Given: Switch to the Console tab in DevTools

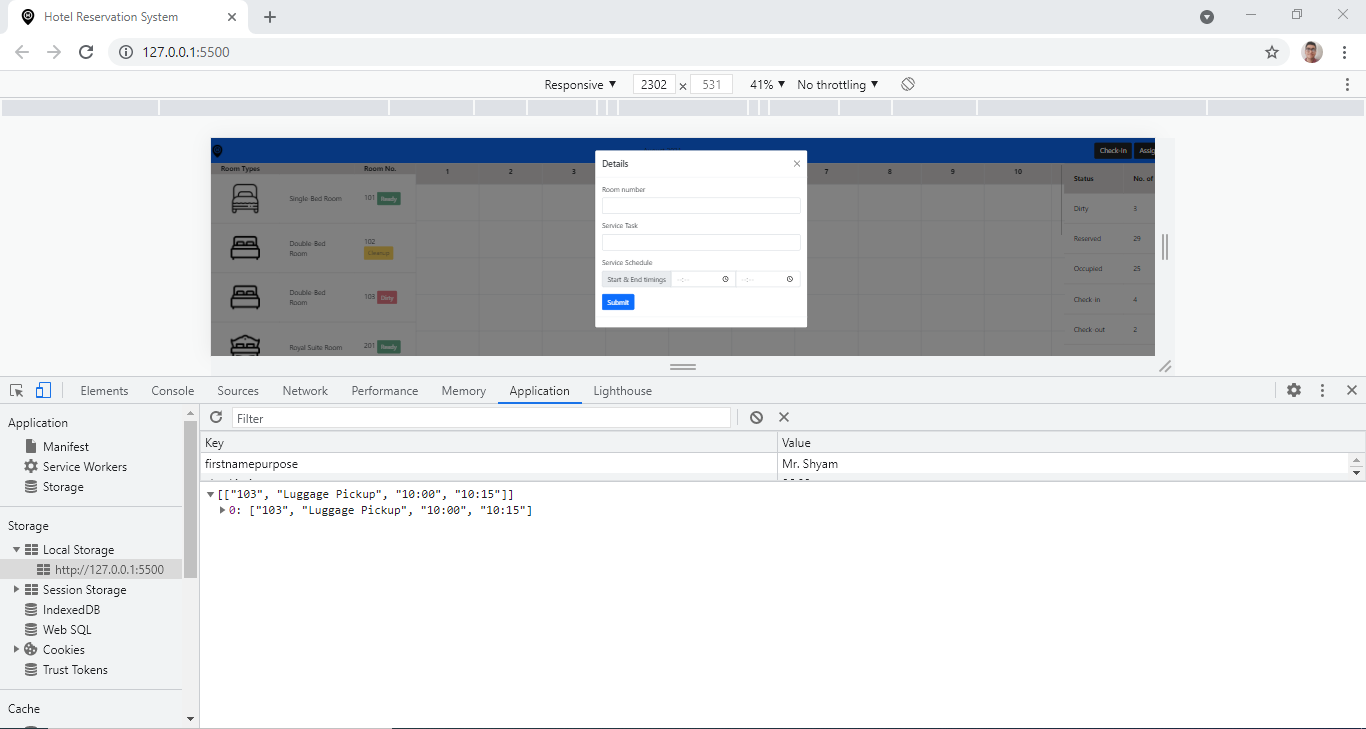Looking at the screenshot, I should point(172,390).
